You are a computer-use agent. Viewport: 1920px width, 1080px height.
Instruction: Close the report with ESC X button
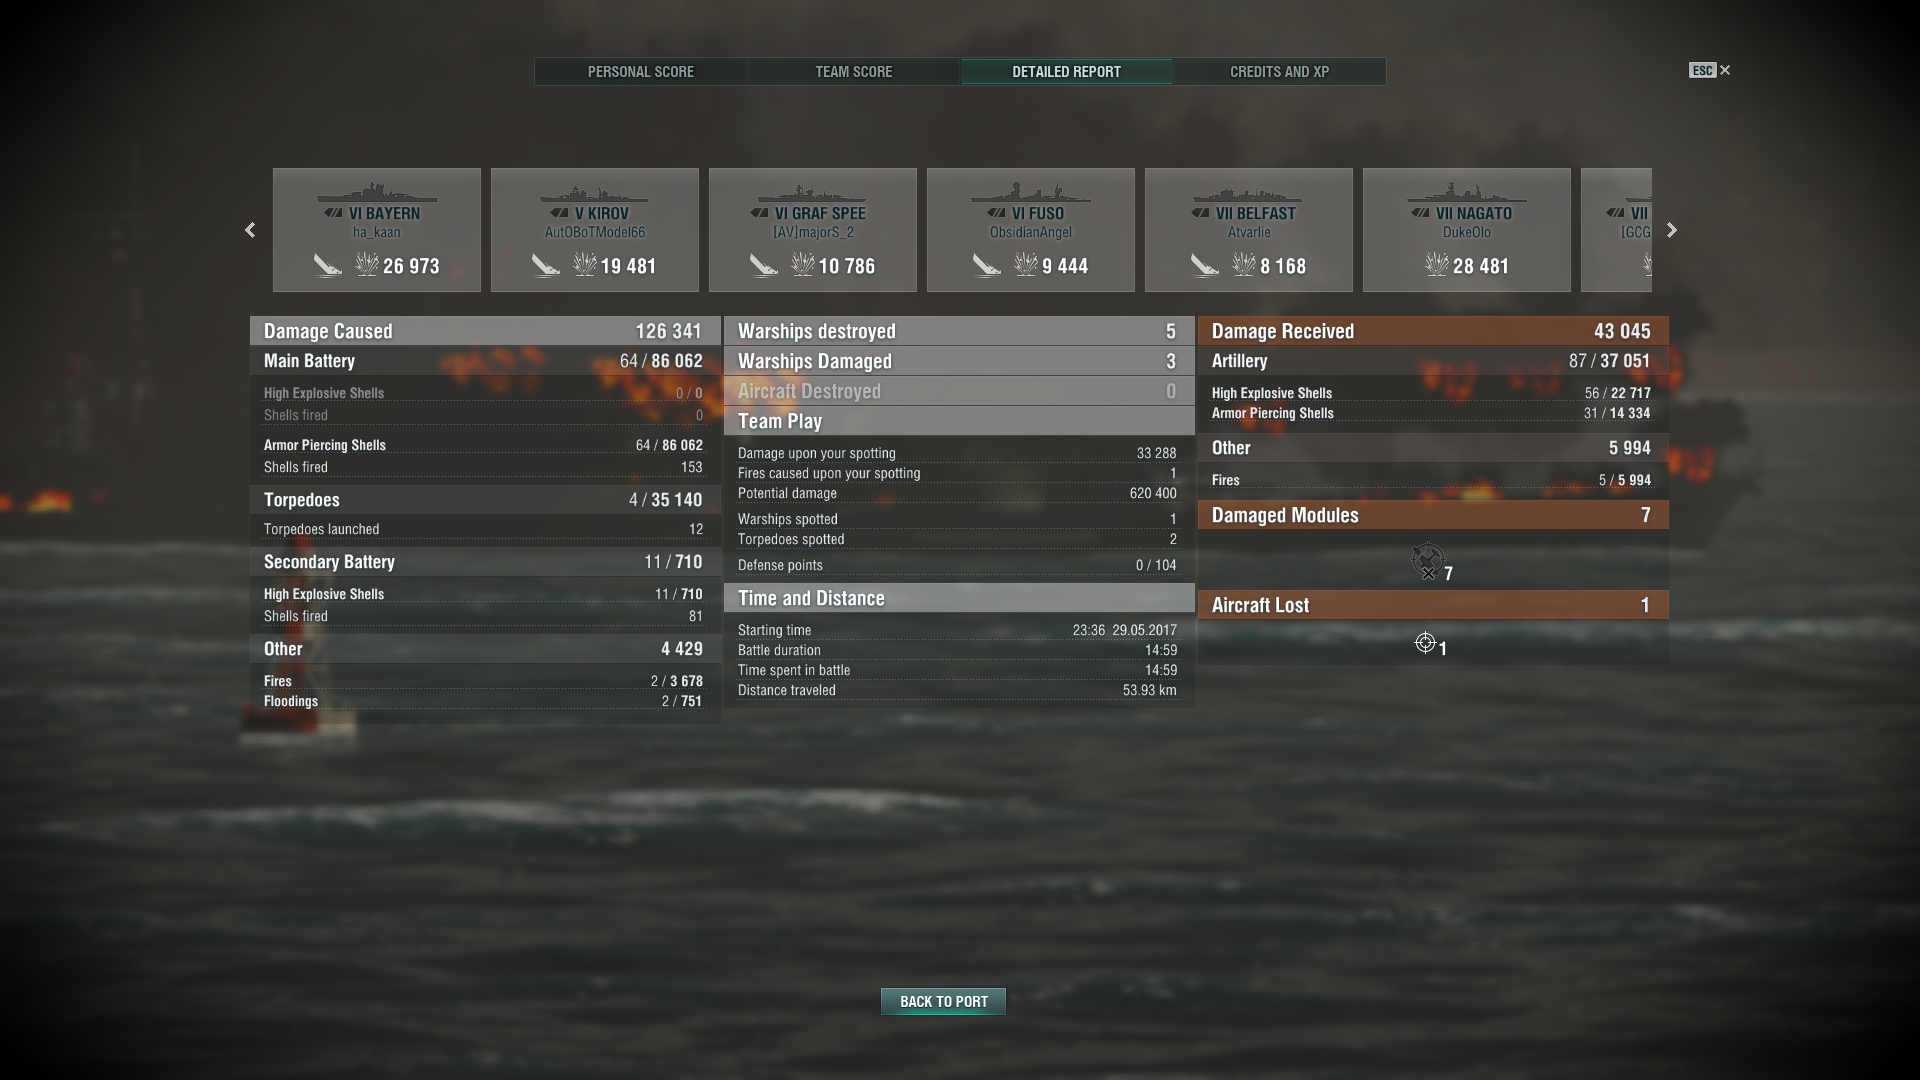tap(1710, 70)
